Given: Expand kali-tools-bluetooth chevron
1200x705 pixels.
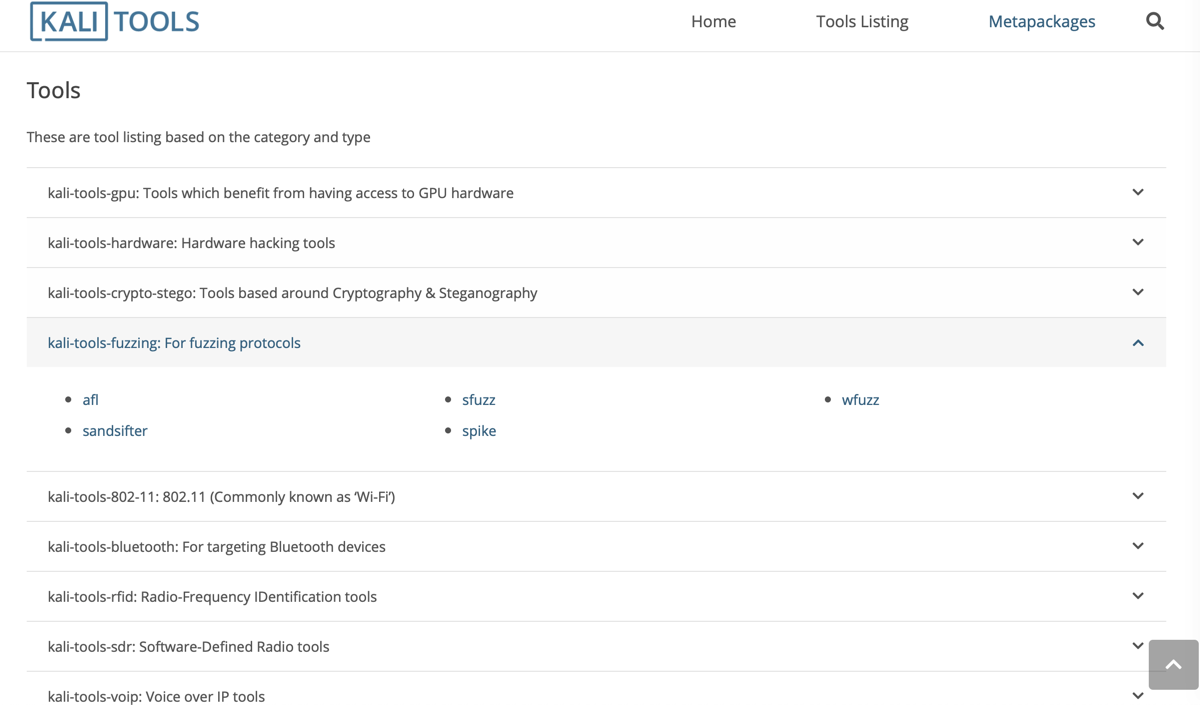Looking at the screenshot, I should pos(1138,546).
